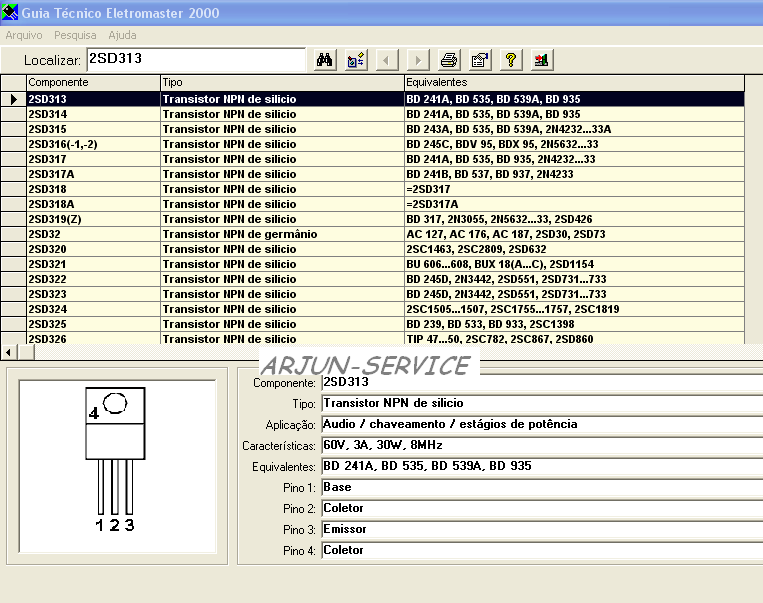Open help with yellow question mark

(x=510, y=60)
